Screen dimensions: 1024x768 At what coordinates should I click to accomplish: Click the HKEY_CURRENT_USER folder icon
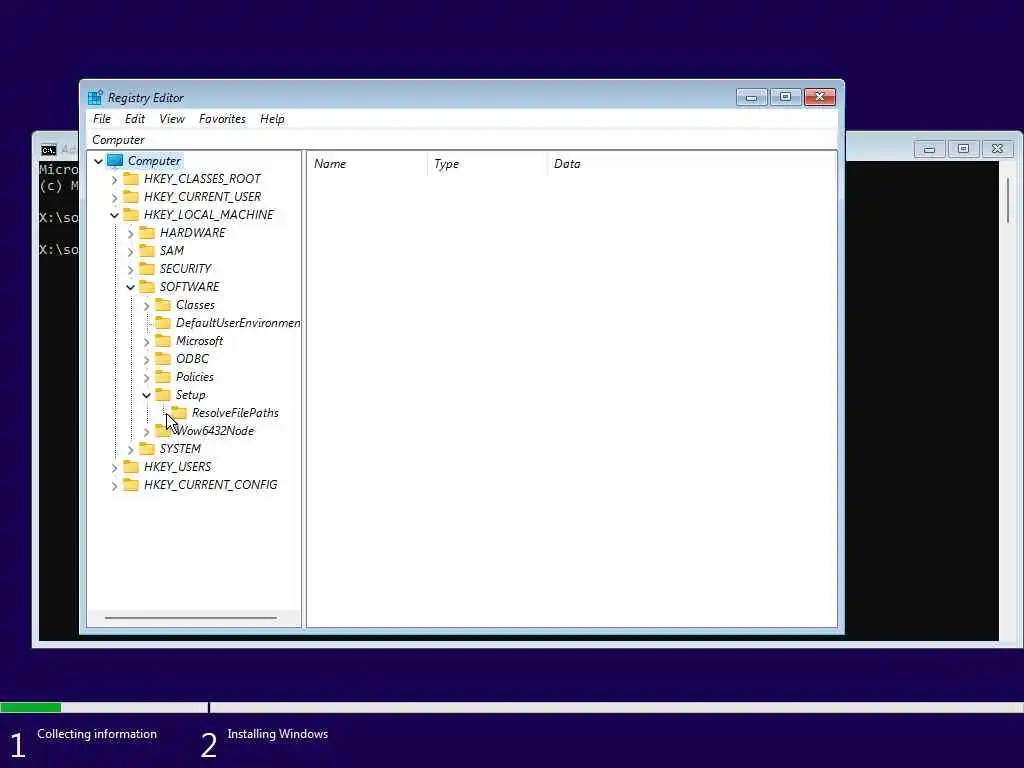coord(131,197)
